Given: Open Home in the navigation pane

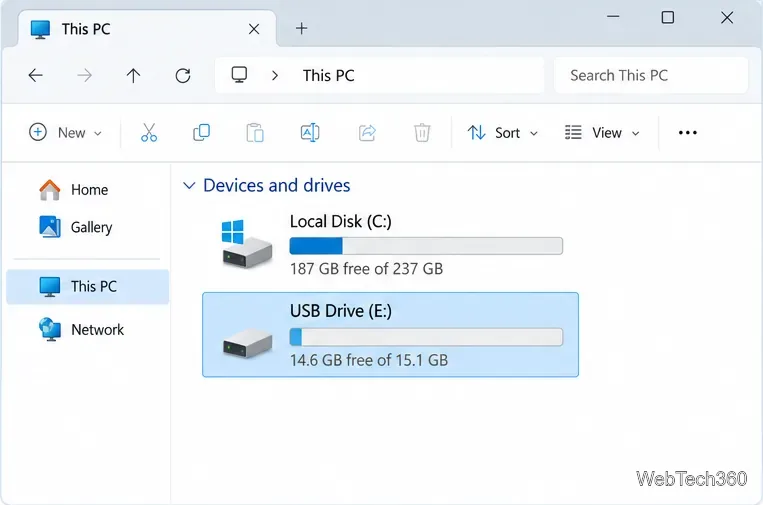Looking at the screenshot, I should pos(89,190).
